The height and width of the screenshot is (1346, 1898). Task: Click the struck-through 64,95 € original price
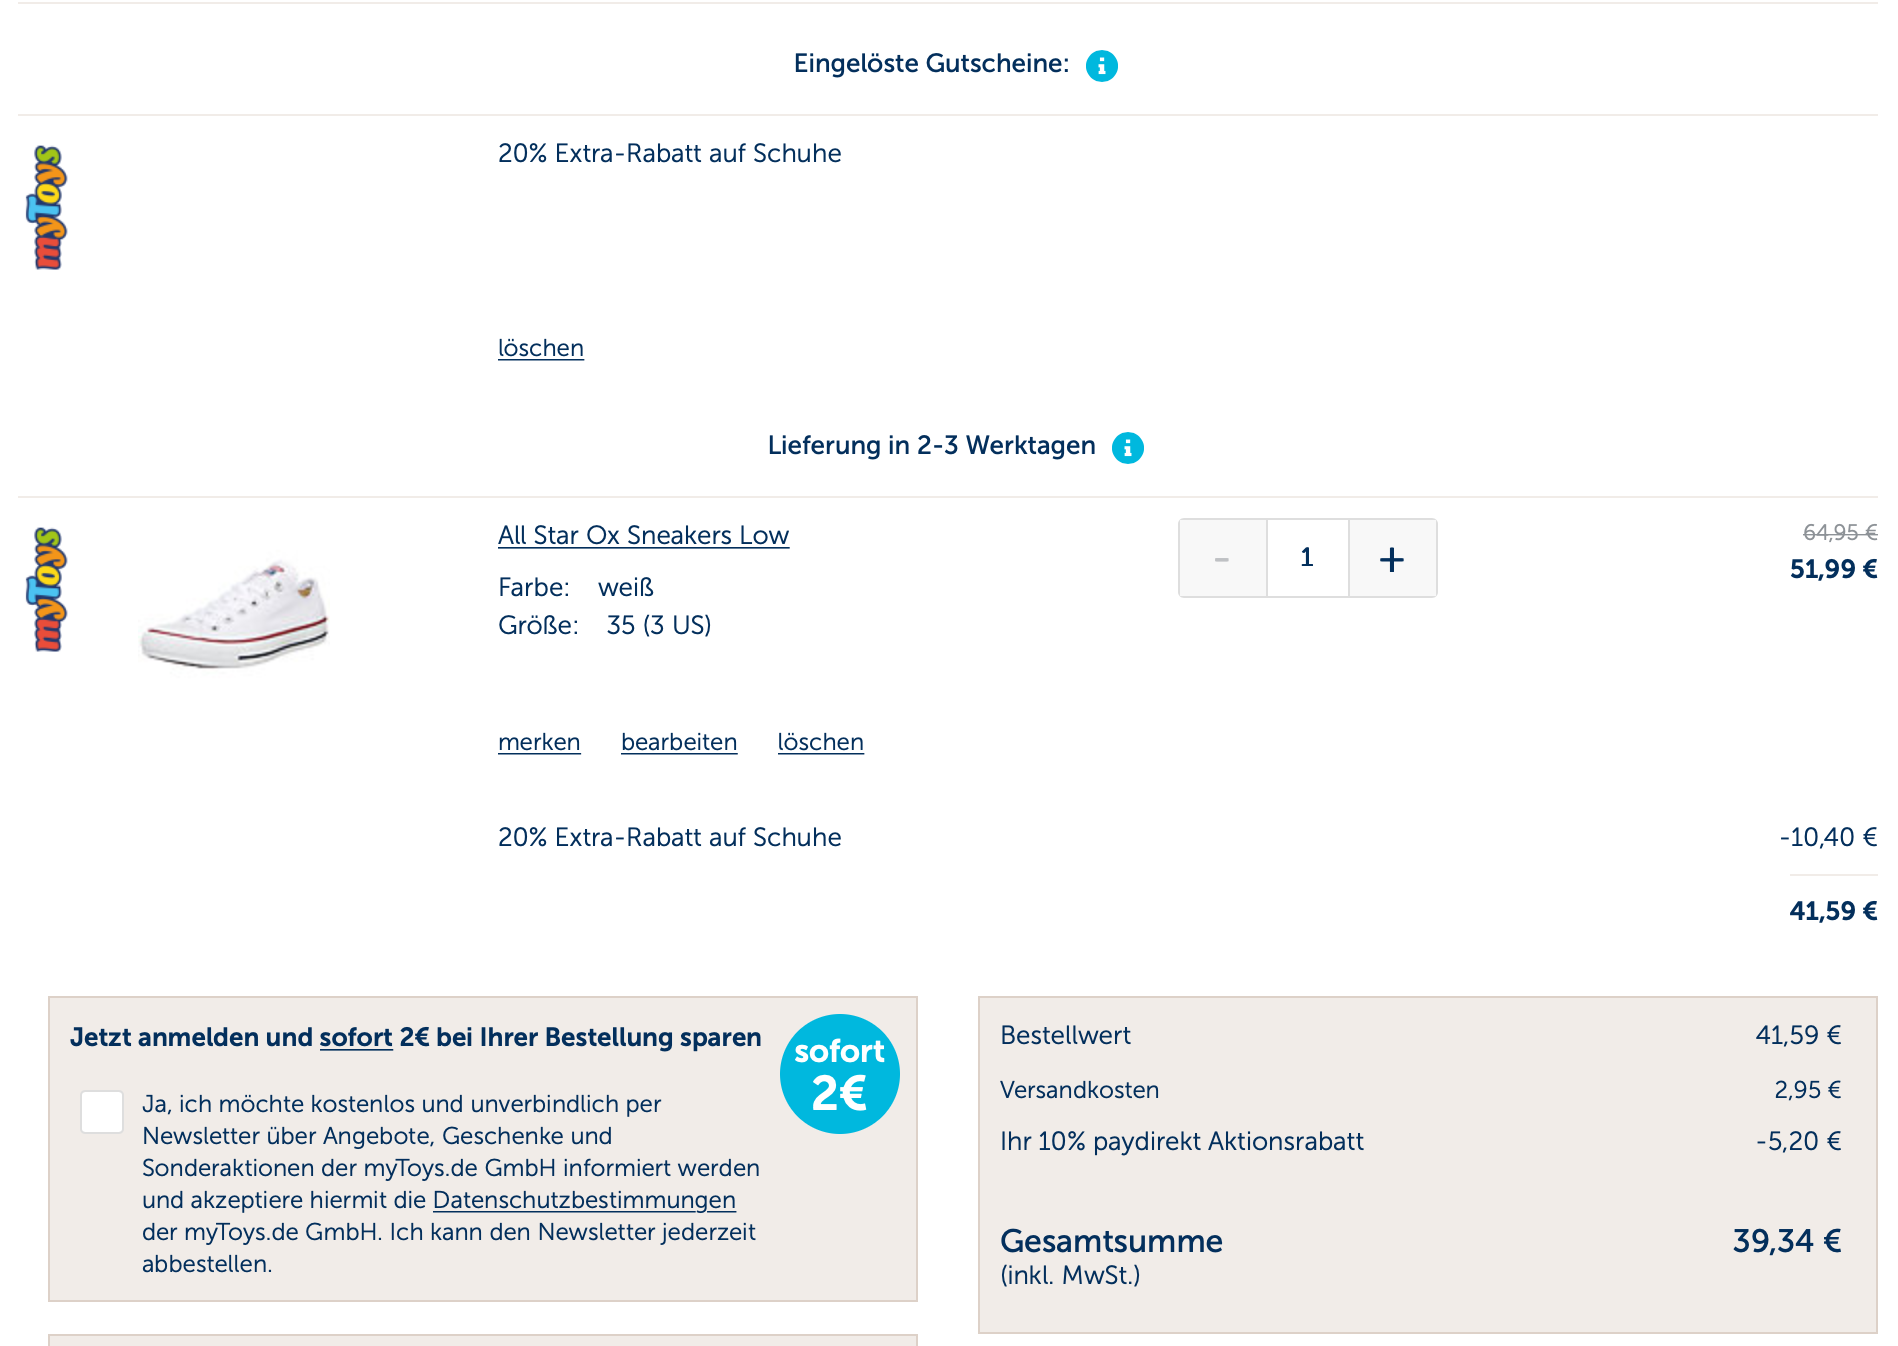(x=1838, y=533)
